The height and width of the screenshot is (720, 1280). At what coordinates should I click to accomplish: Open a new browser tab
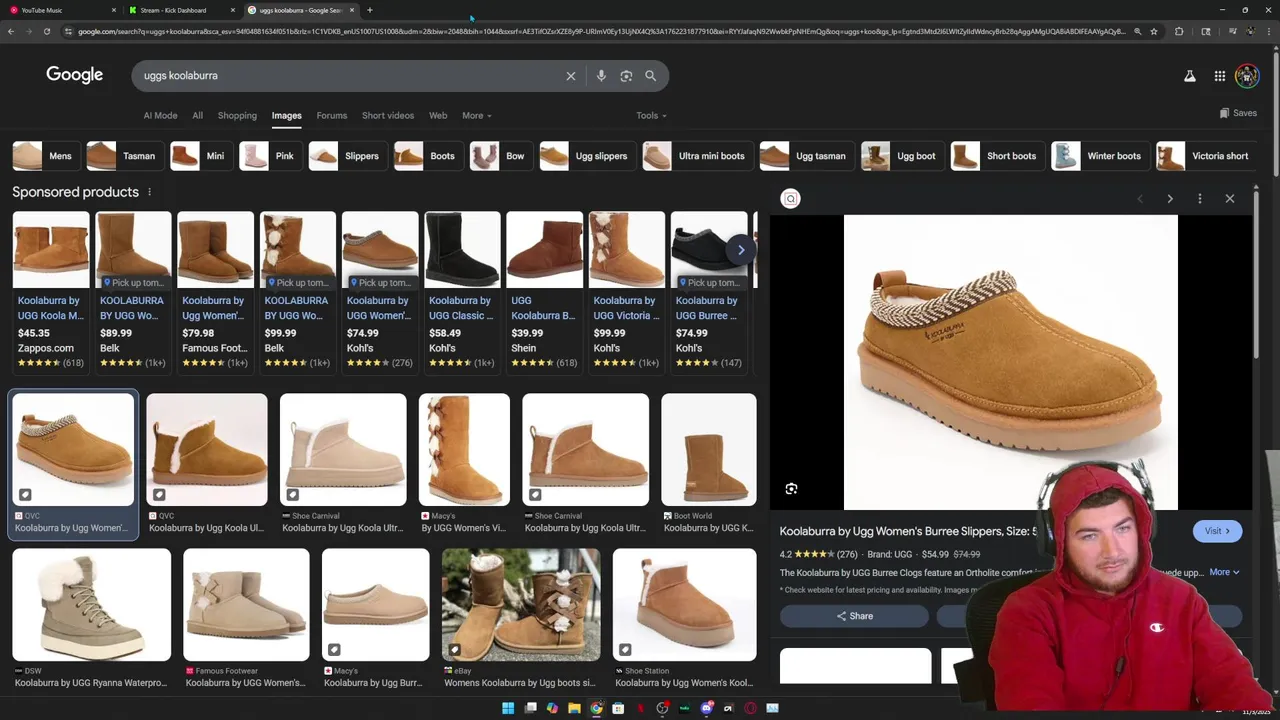point(370,10)
